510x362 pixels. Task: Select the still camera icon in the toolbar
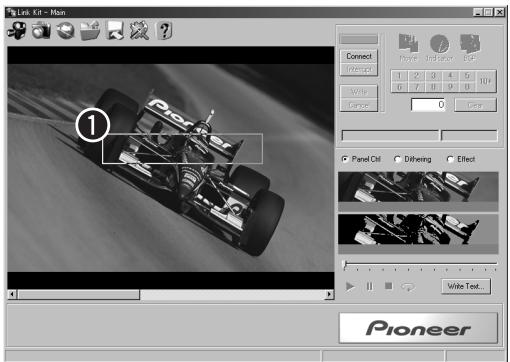[41, 30]
